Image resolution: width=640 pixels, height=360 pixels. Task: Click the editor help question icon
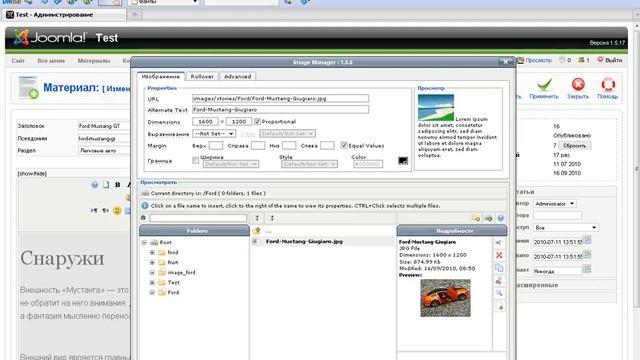[95, 185]
